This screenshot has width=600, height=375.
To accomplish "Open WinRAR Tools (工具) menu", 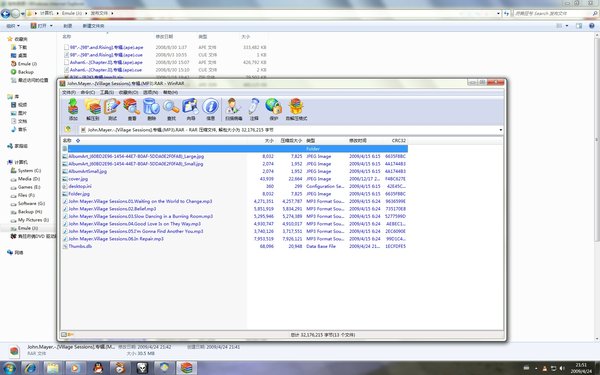I will point(107,93).
